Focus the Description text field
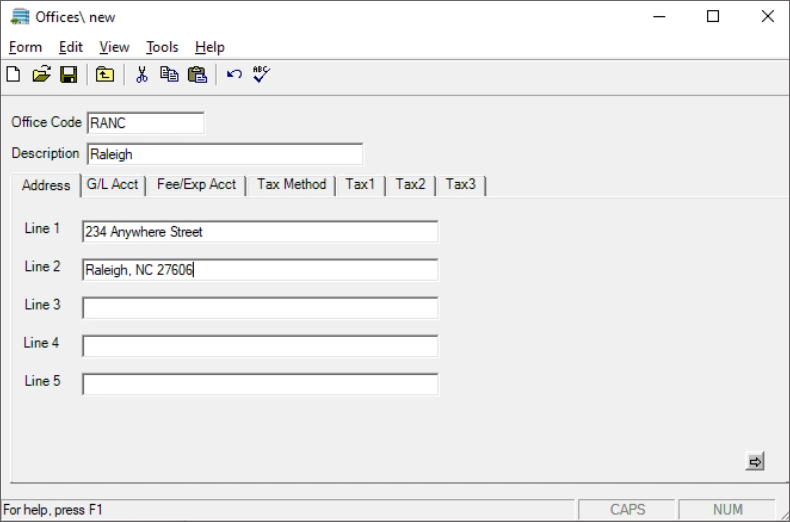The height and width of the screenshot is (522, 790). (x=224, y=154)
